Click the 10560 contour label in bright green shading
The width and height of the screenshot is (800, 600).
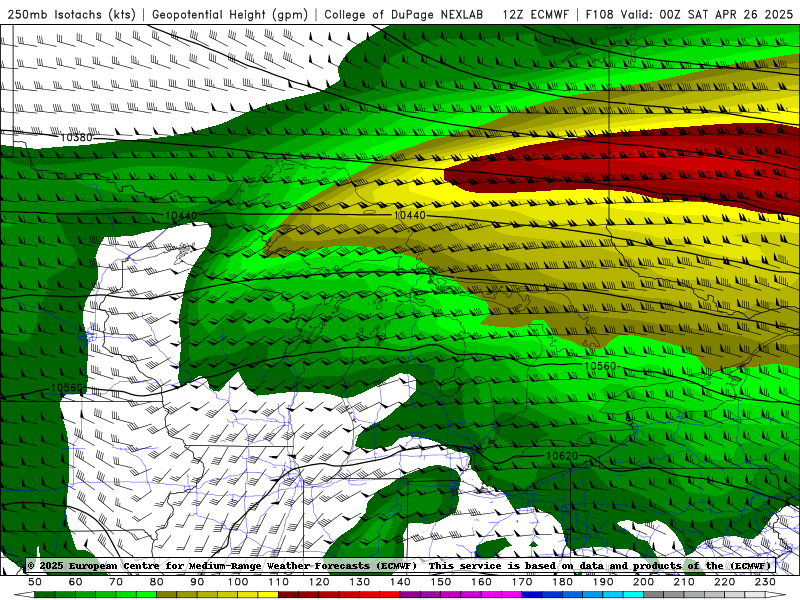tap(601, 366)
